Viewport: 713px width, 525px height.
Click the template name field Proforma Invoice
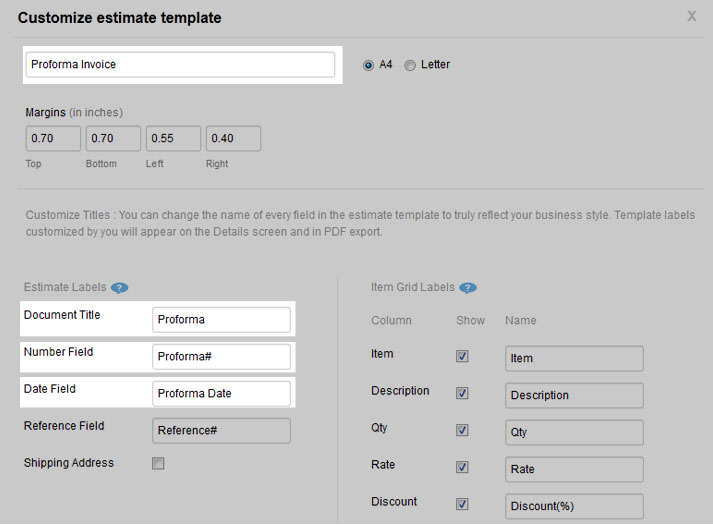pos(181,65)
